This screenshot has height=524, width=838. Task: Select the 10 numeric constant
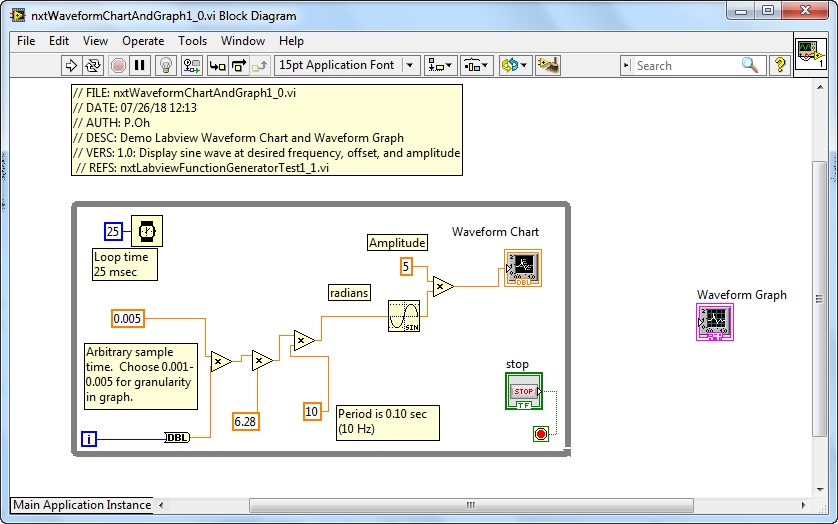click(312, 412)
